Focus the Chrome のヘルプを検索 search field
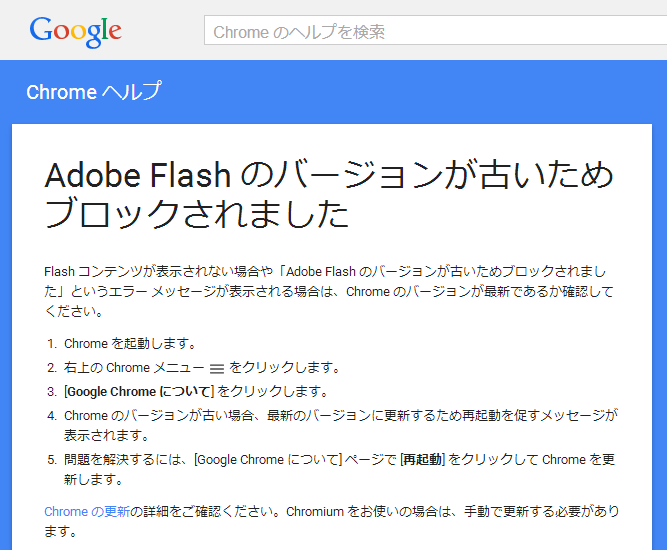667x550 pixels. [436, 30]
